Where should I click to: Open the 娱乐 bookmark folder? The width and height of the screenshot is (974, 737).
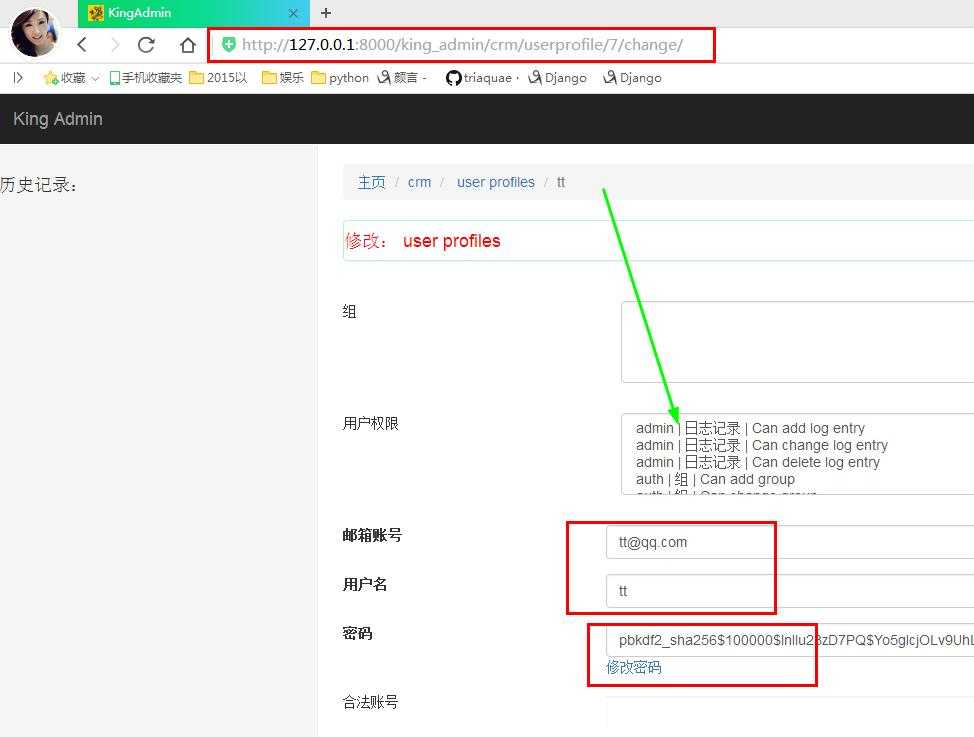tap(283, 78)
